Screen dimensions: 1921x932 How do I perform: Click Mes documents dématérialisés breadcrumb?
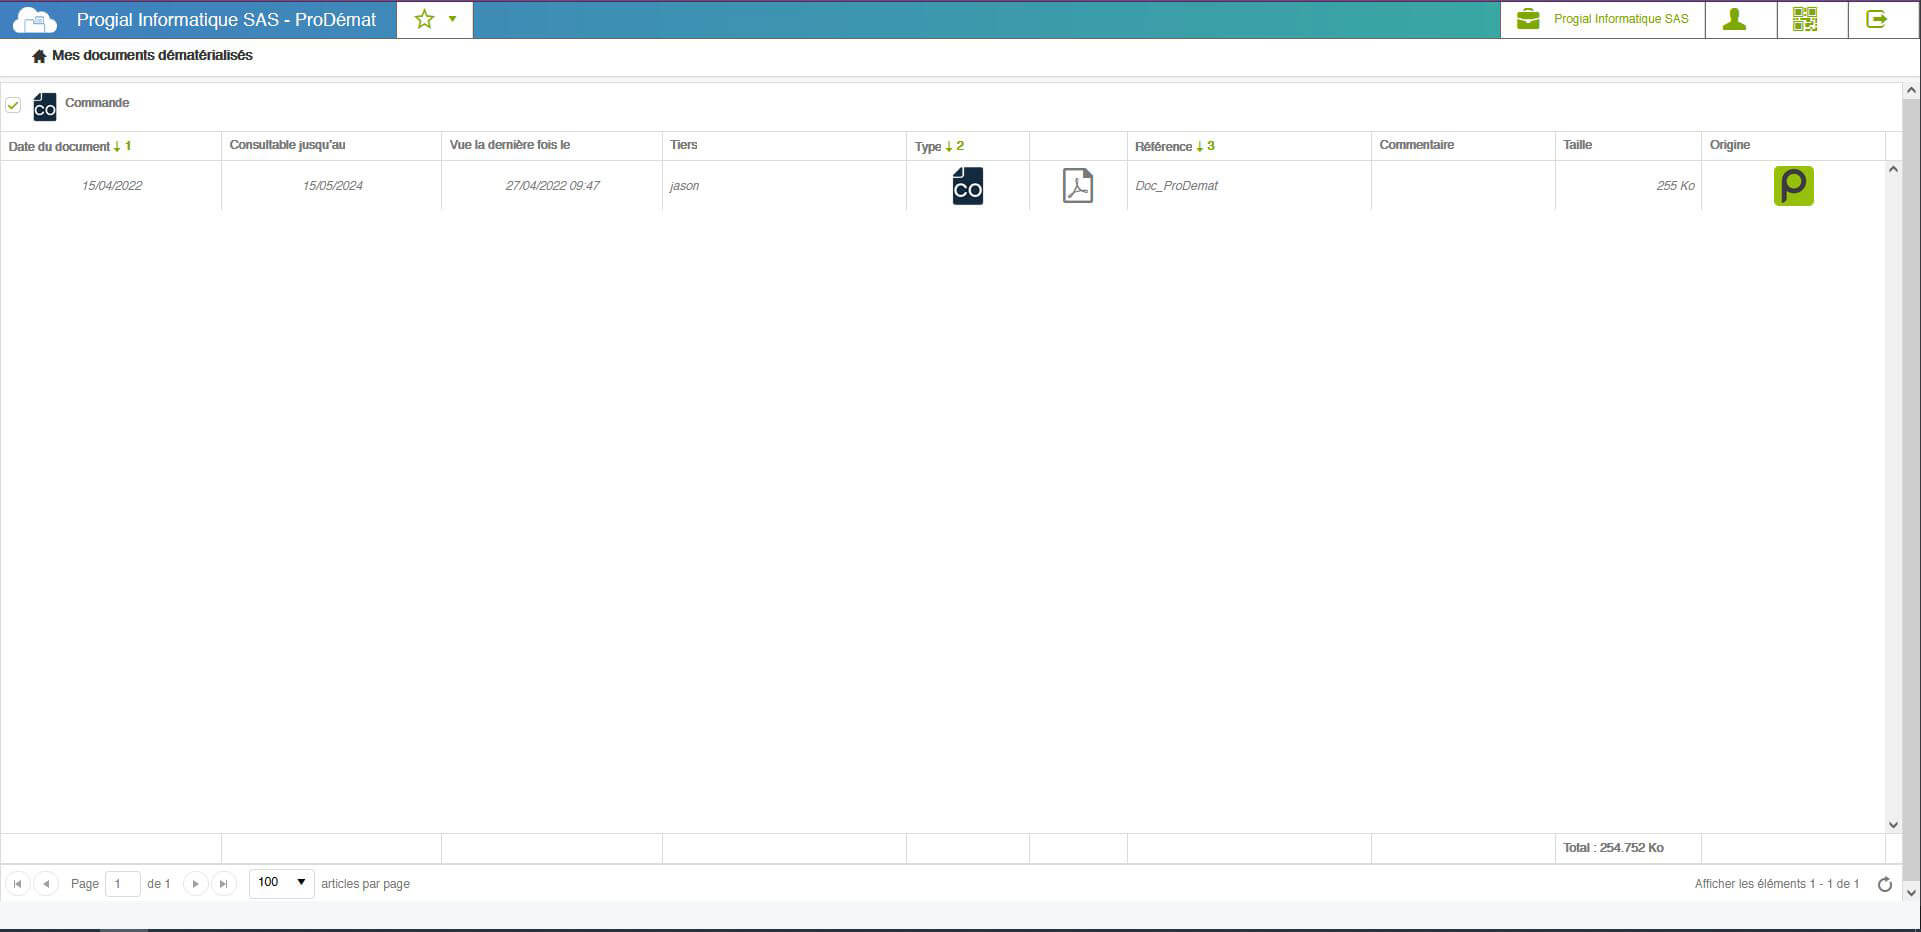[x=152, y=56]
